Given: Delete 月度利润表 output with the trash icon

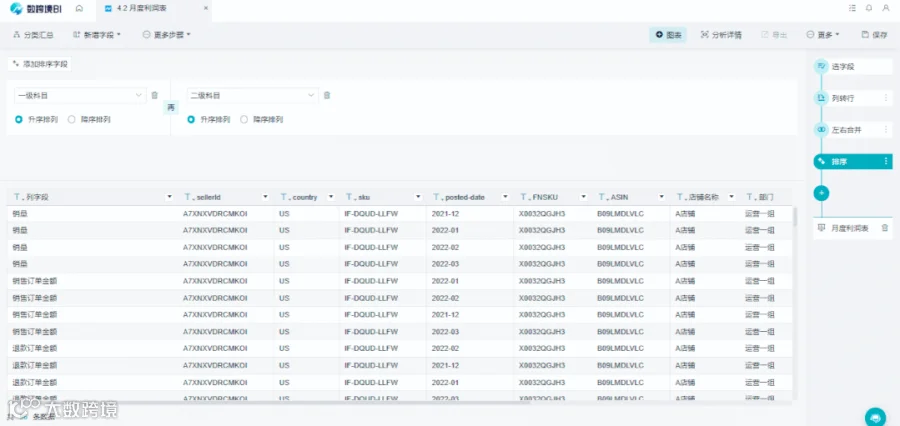Looking at the screenshot, I should pos(885,228).
